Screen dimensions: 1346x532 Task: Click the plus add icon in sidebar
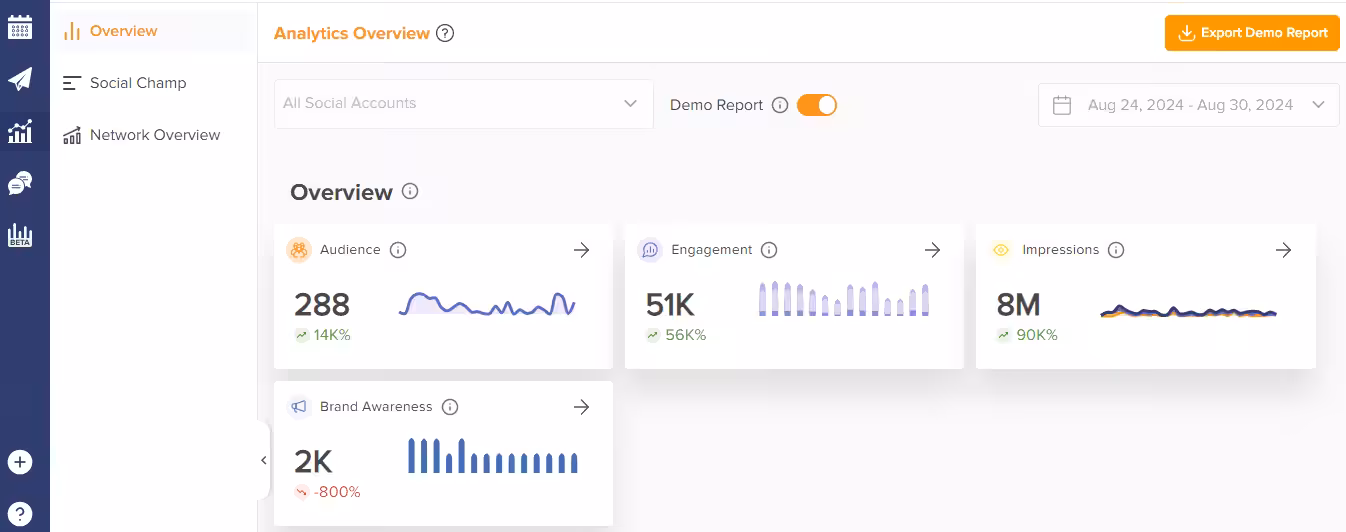tap(20, 462)
